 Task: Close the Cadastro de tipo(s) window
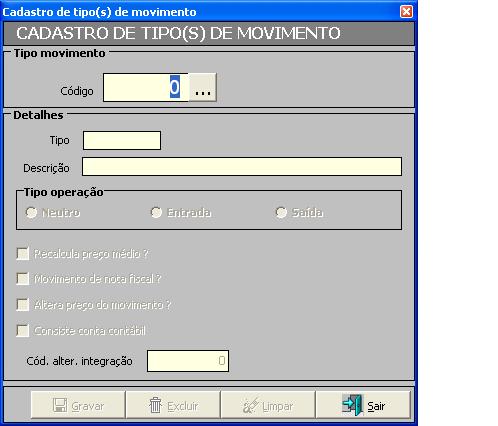click(x=406, y=12)
